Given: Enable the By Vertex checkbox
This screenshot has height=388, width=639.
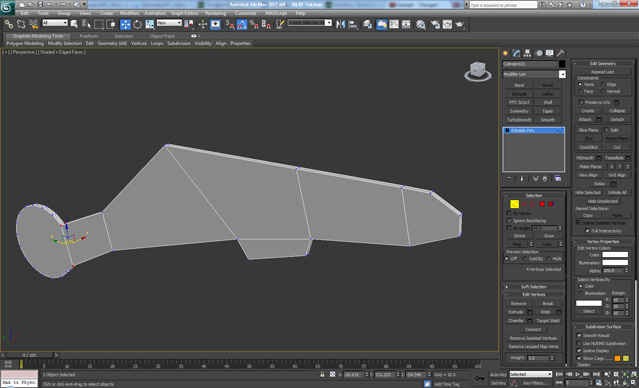Looking at the screenshot, I should click(x=509, y=213).
